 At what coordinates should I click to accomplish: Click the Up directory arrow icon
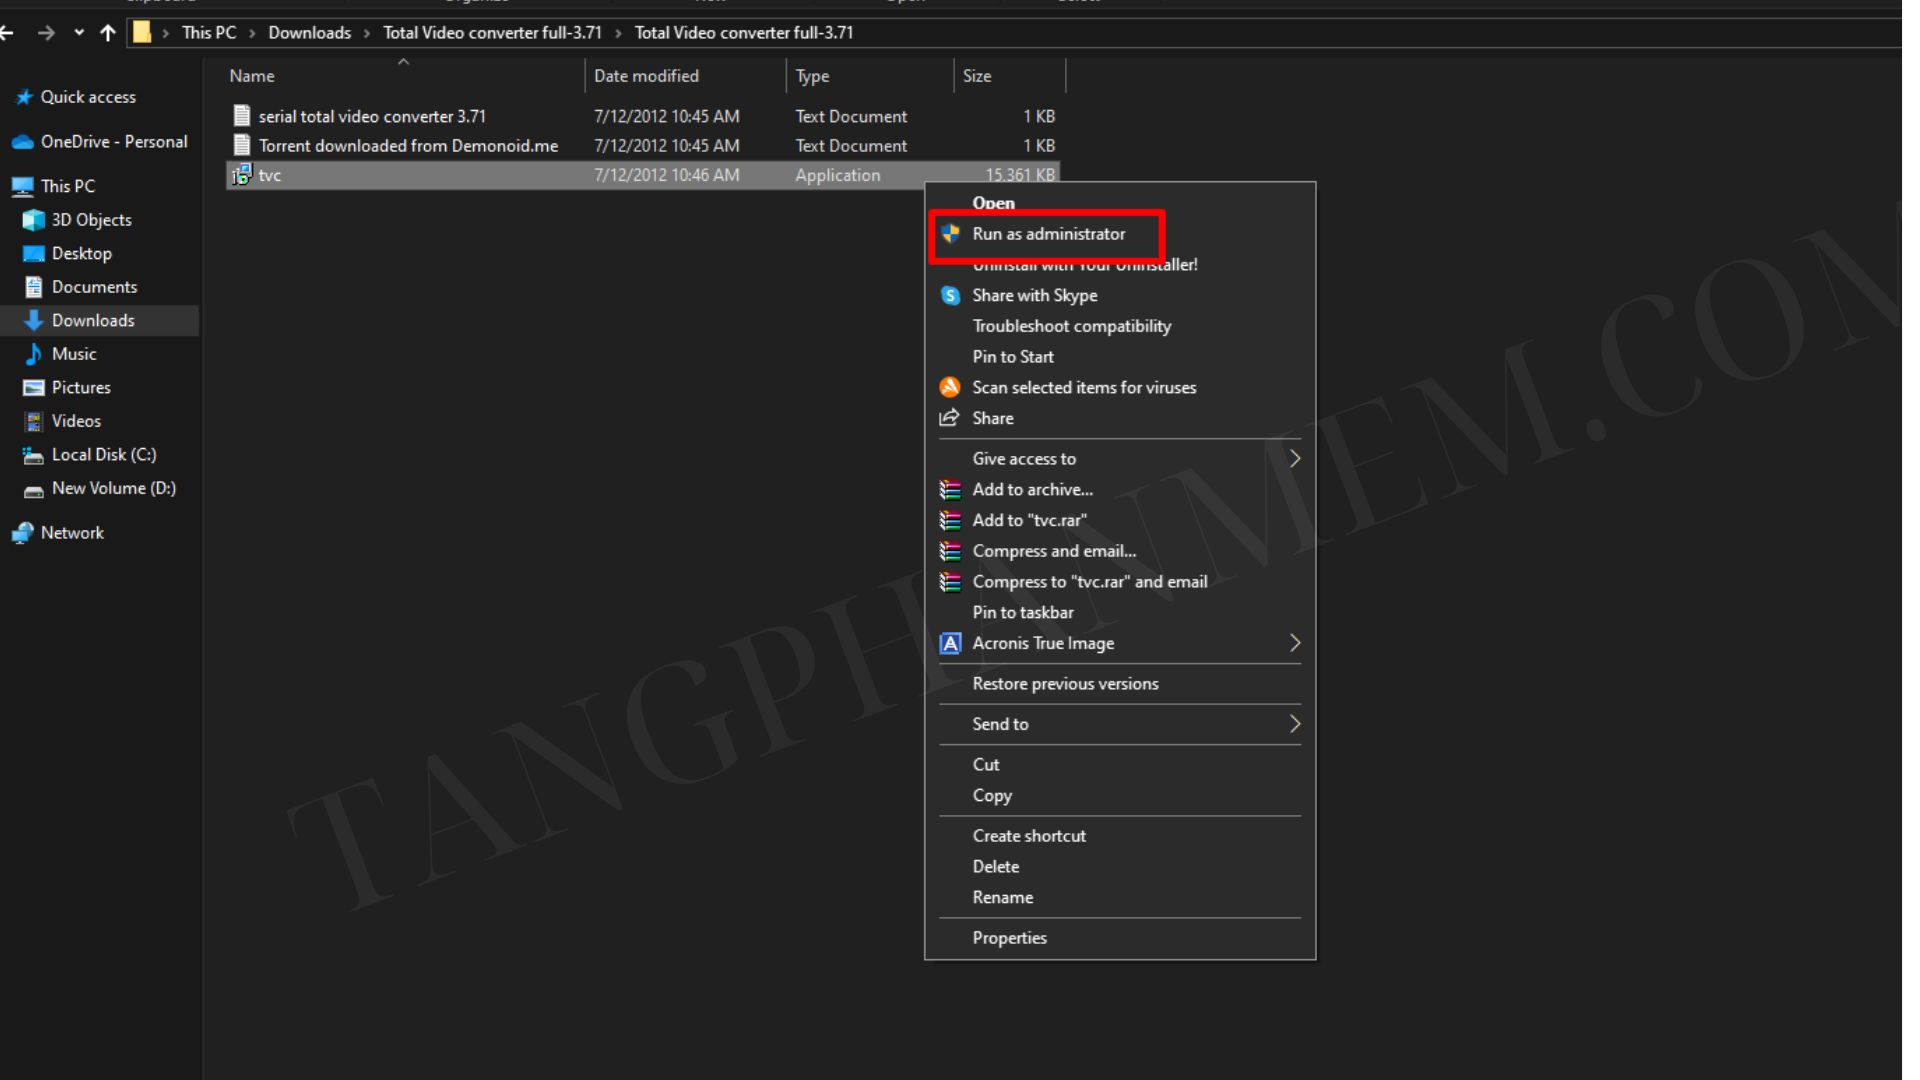pyautogui.click(x=108, y=33)
